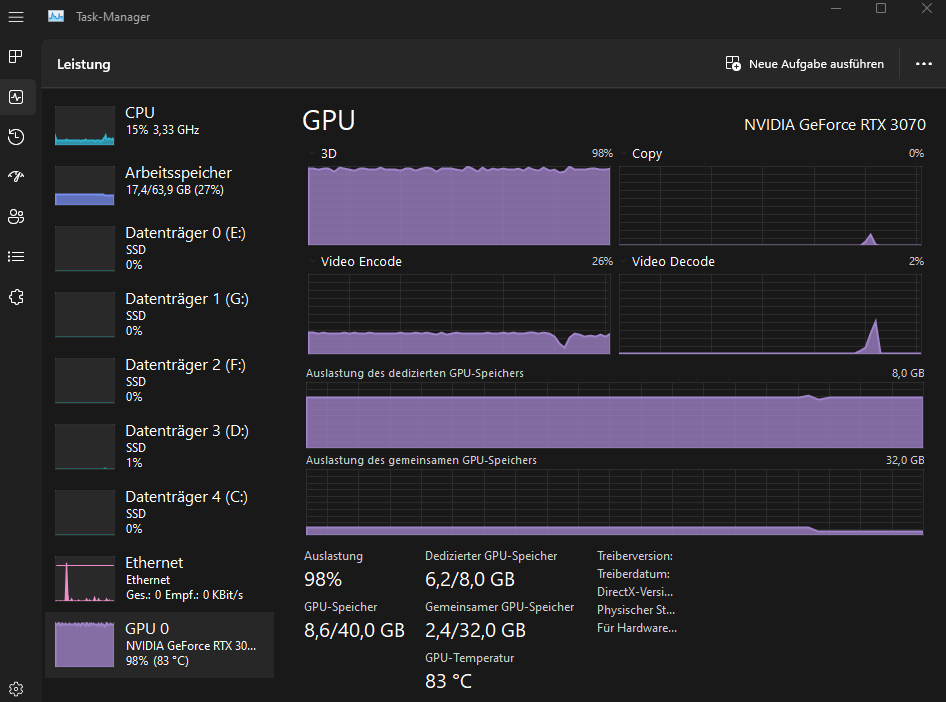The height and width of the screenshot is (702, 946).
Task: Click the 8,0 GB dedicated memory maximum label
Action: (908, 373)
